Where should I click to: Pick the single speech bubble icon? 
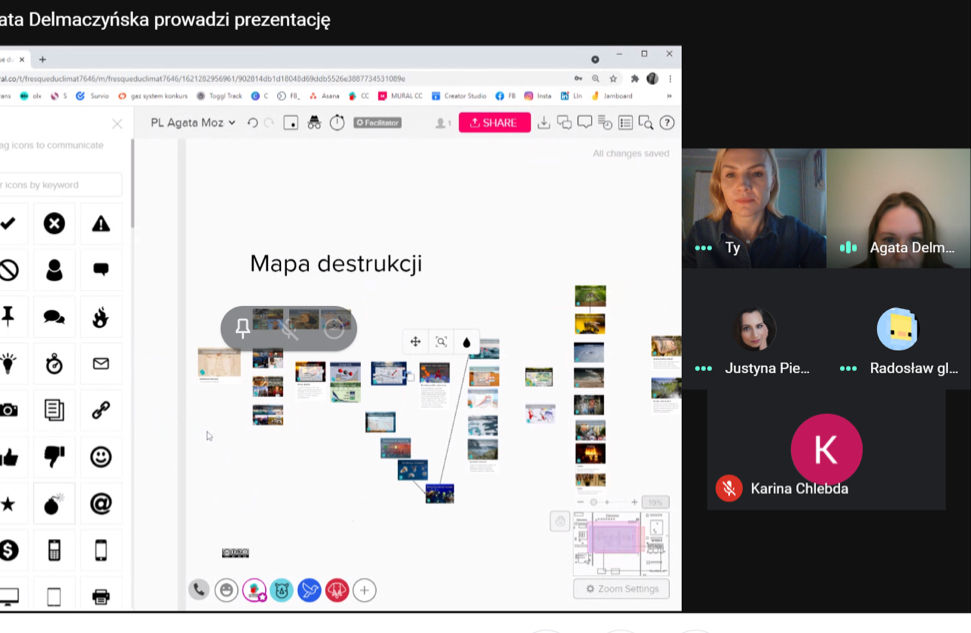pos(101,269)
